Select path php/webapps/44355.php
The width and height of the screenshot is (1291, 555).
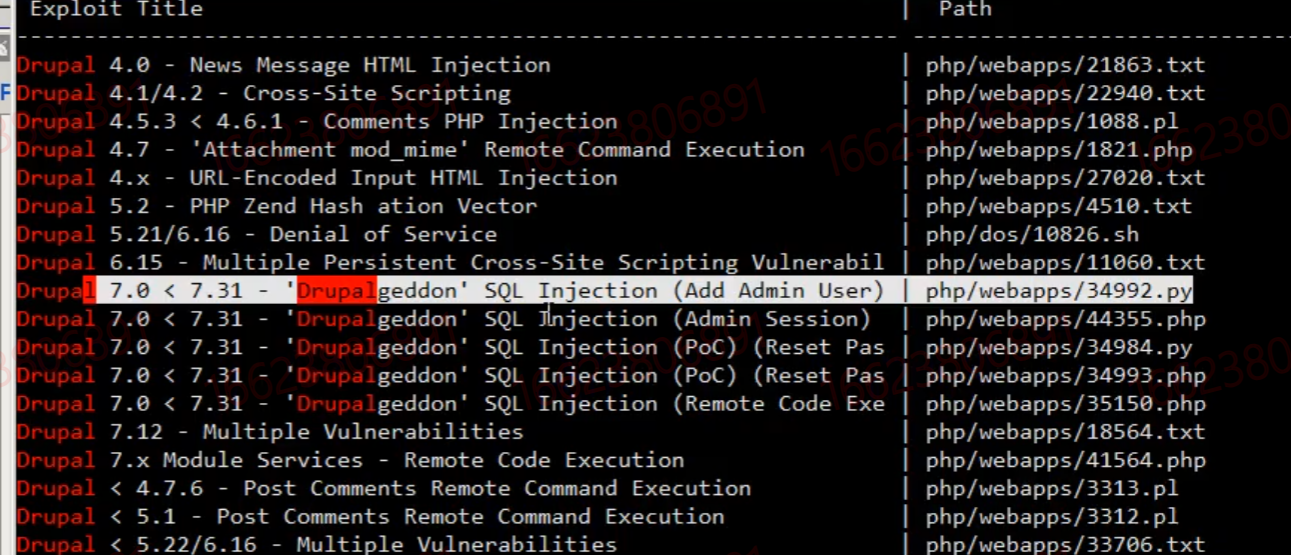pos(1066,319)
